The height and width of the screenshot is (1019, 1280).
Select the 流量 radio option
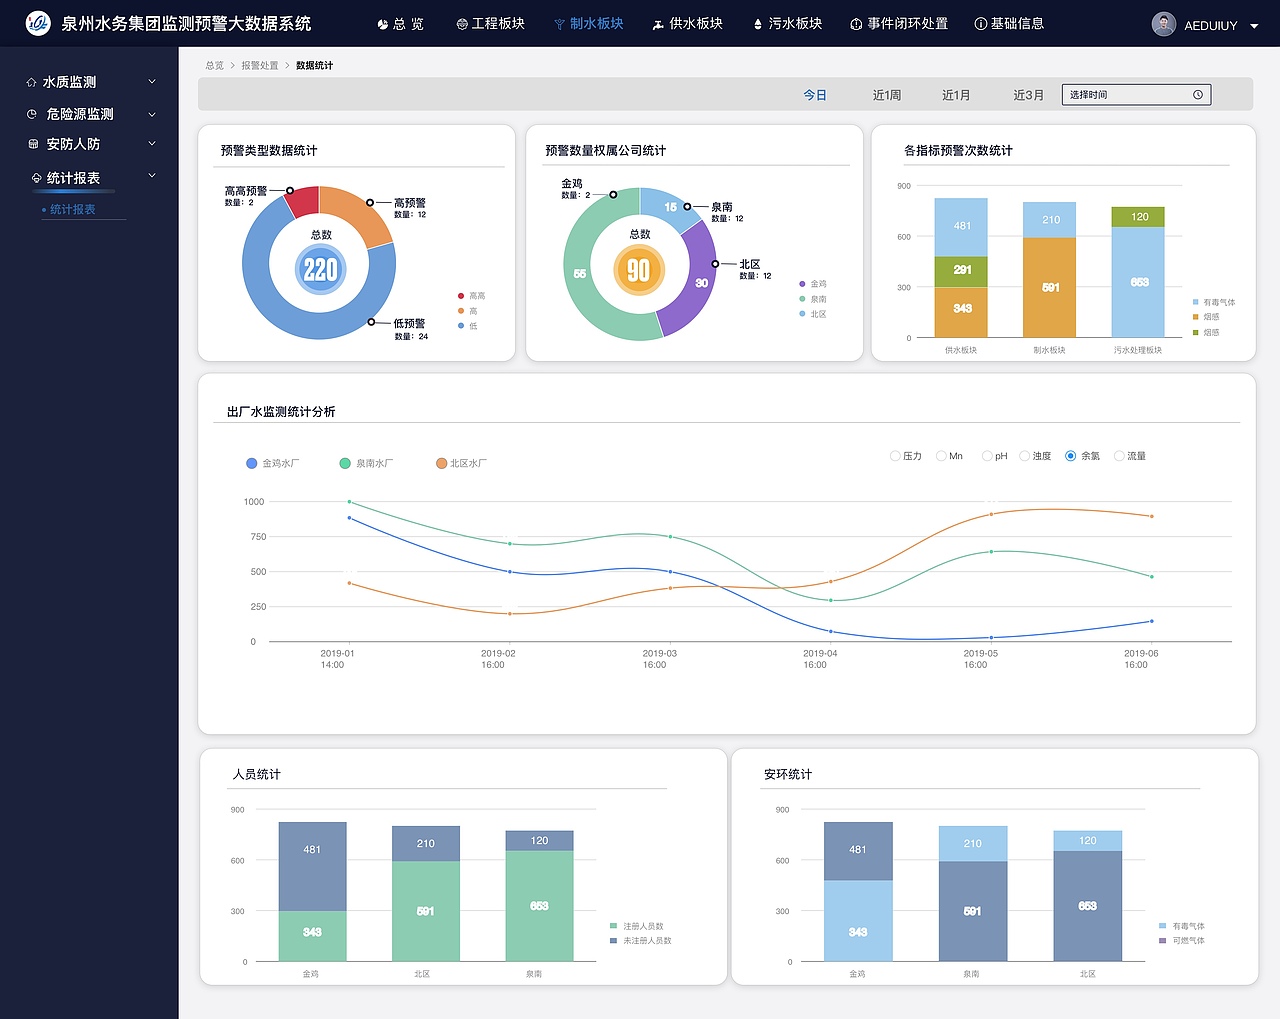[1119, 456]
